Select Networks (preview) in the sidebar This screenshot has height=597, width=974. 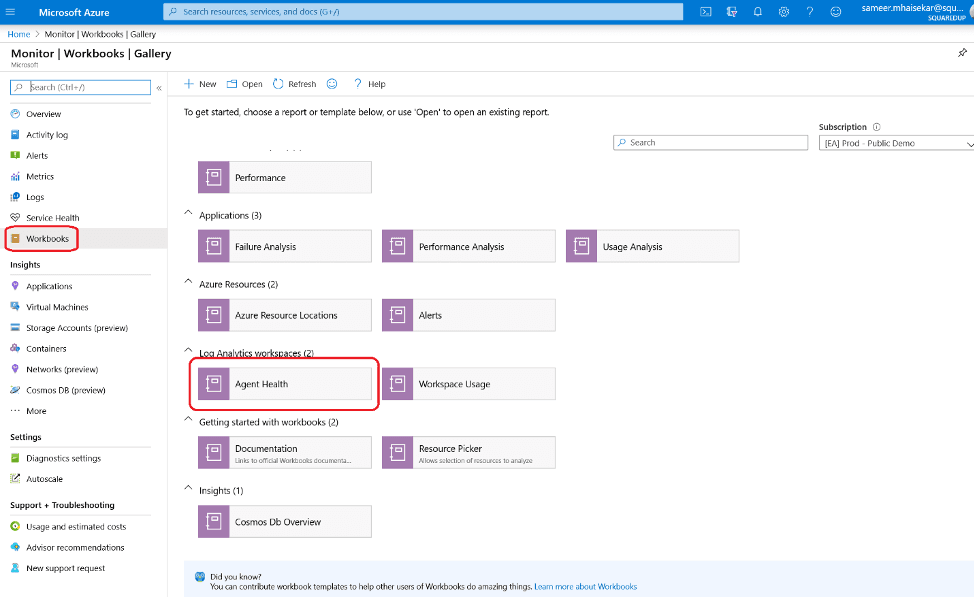click(x=62, y=369)
